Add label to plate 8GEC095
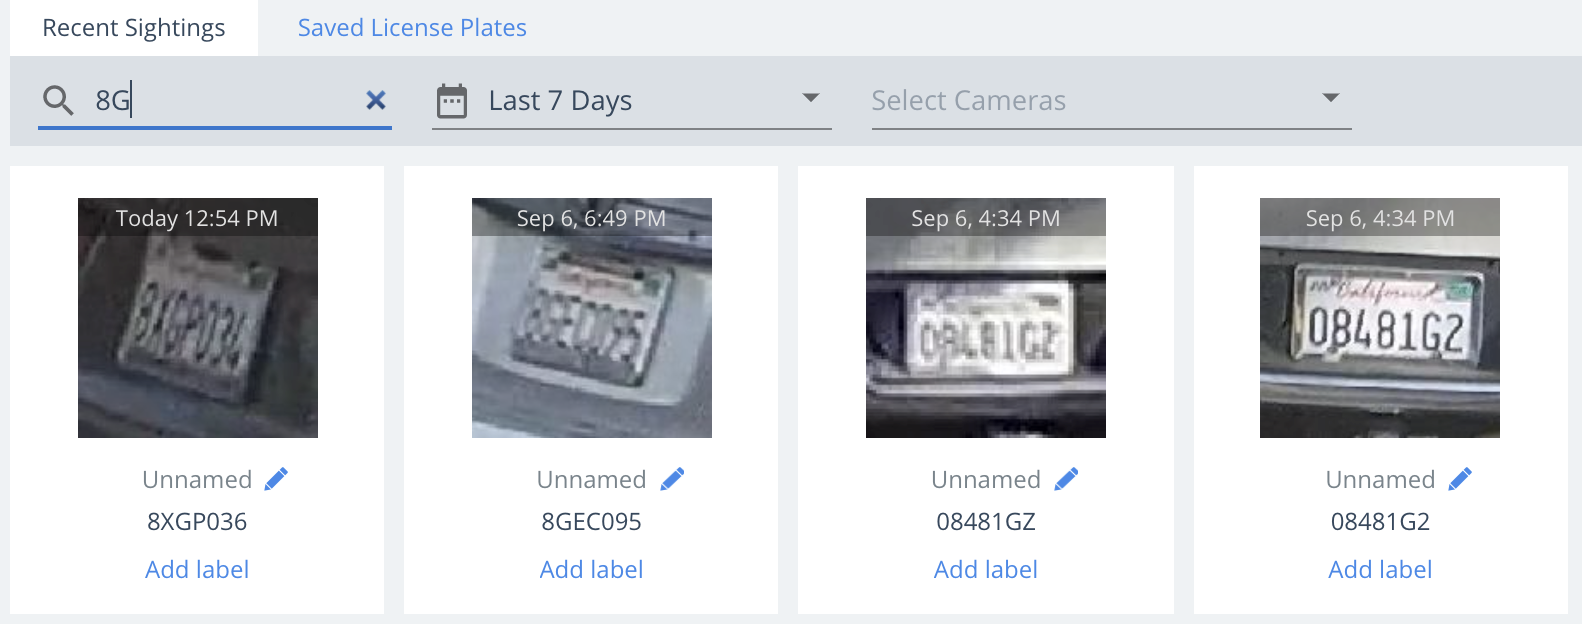The image size is (1582, 624). coord(591,570)
